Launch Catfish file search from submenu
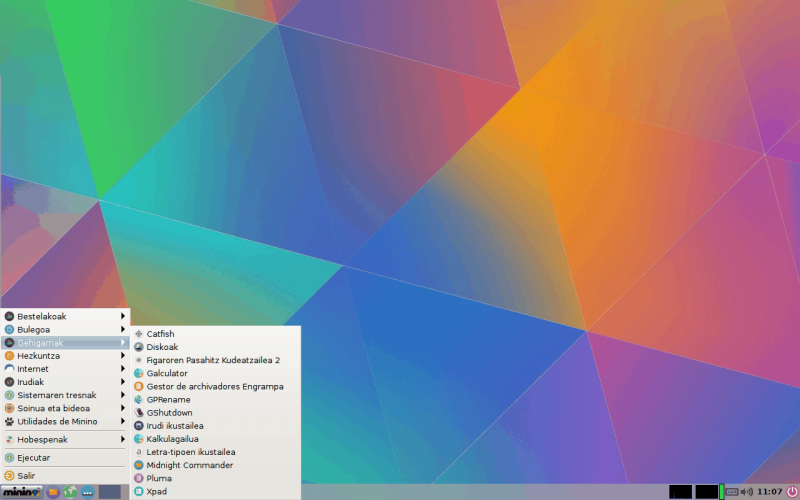 (x=215, y=334)
